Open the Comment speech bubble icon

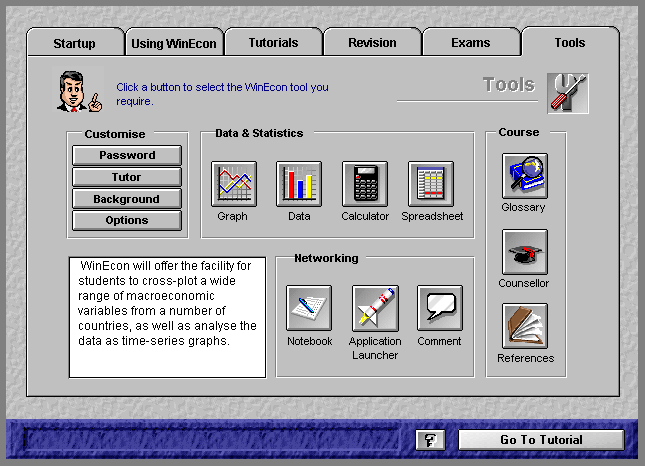(x=440, y=308)
